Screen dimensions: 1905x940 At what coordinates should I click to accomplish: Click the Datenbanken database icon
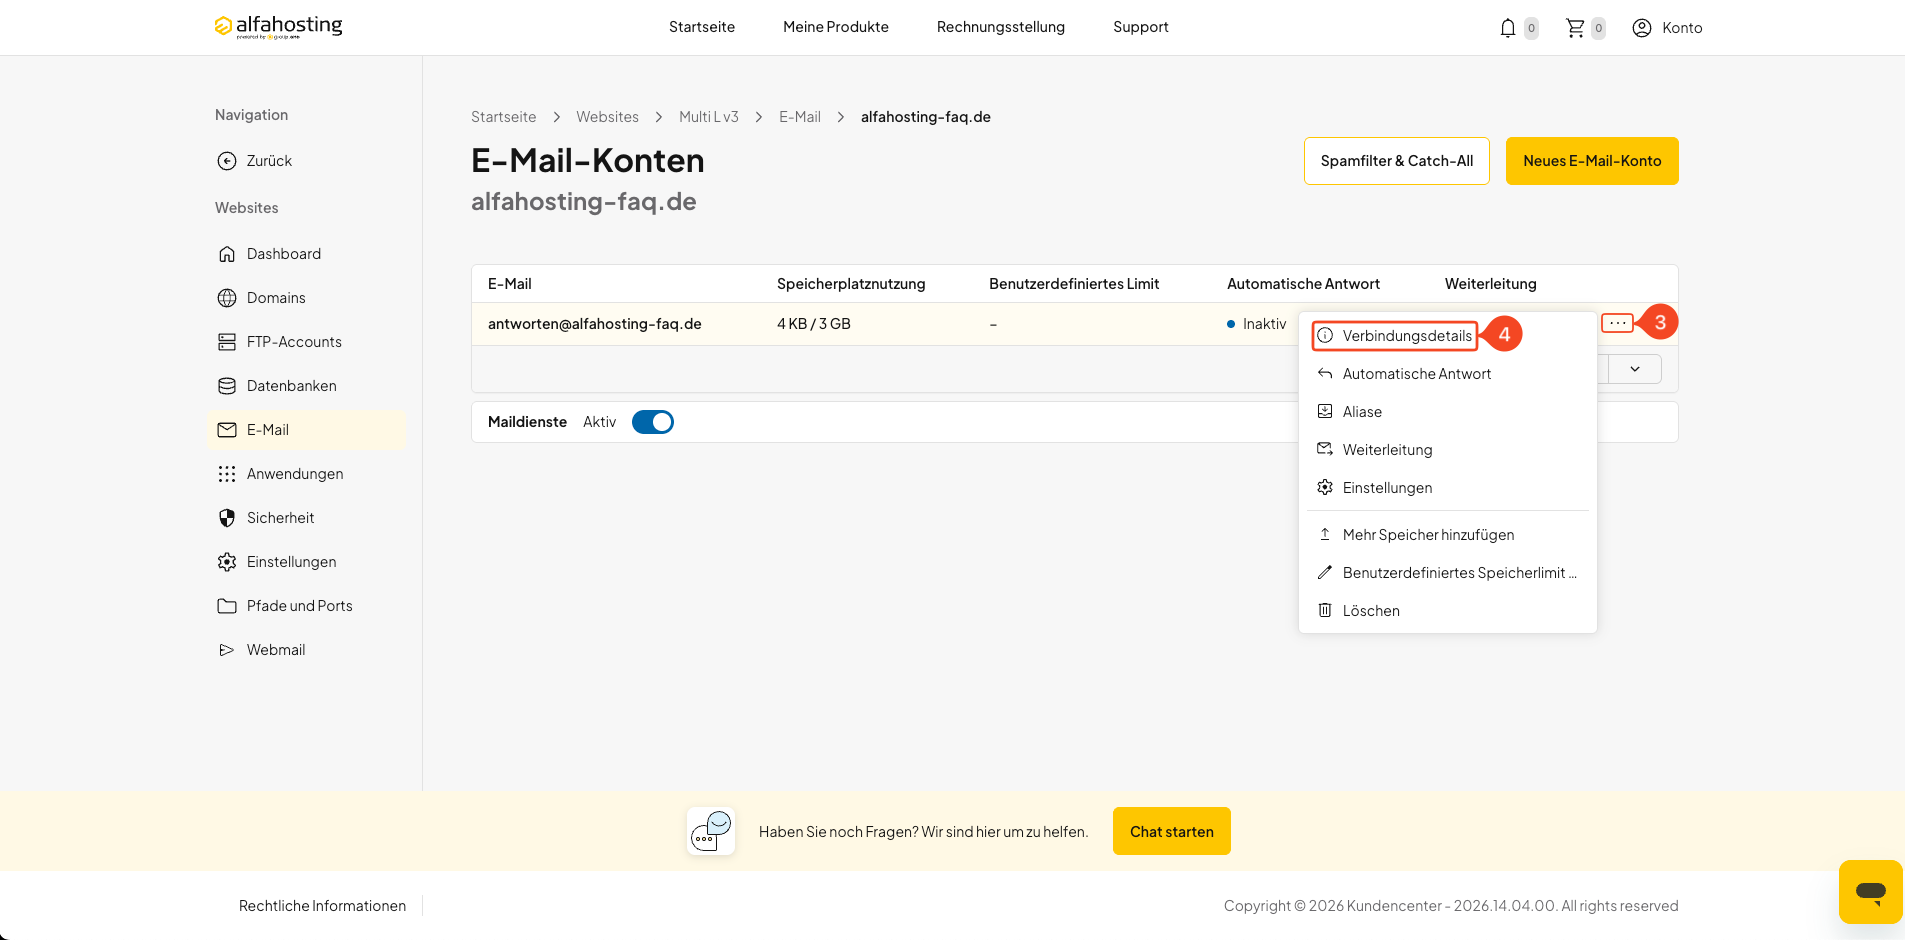(x=227, y=386)
